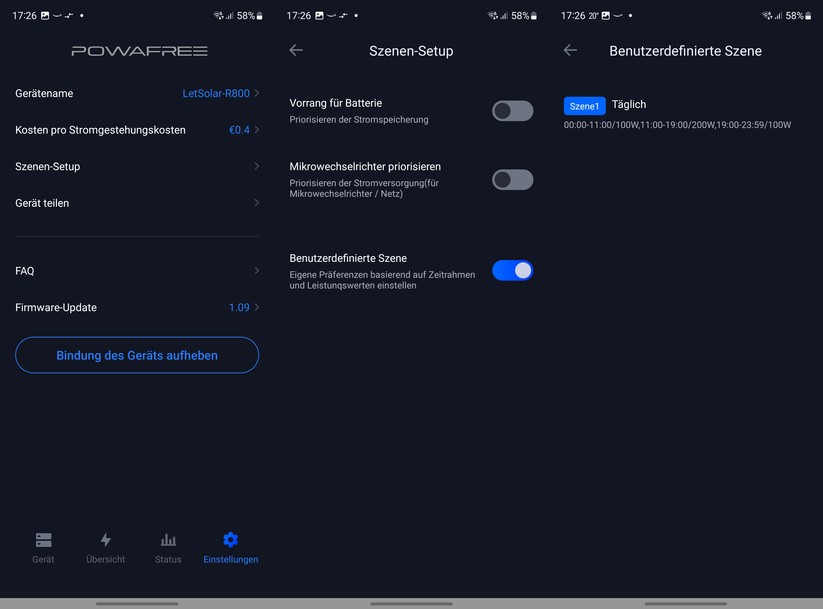
Task: Expand the Gerätename row chevron
Action: pyautogui.click(x=257, y=93)
